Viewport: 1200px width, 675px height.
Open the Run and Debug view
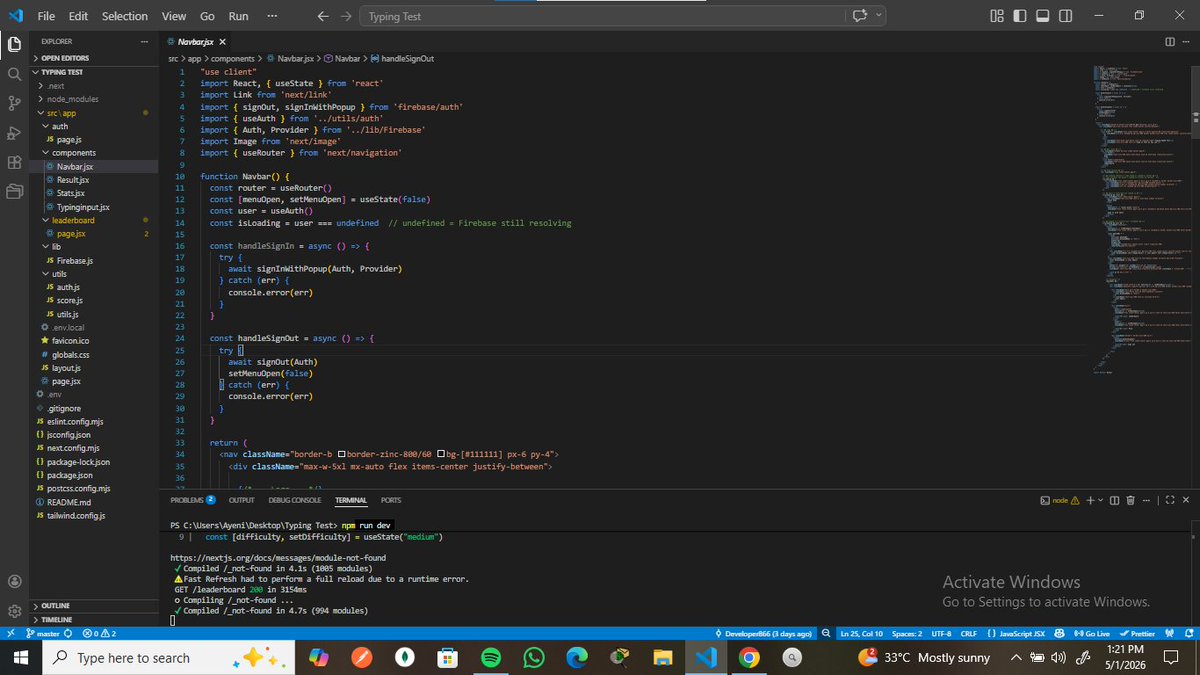(14, 133)
